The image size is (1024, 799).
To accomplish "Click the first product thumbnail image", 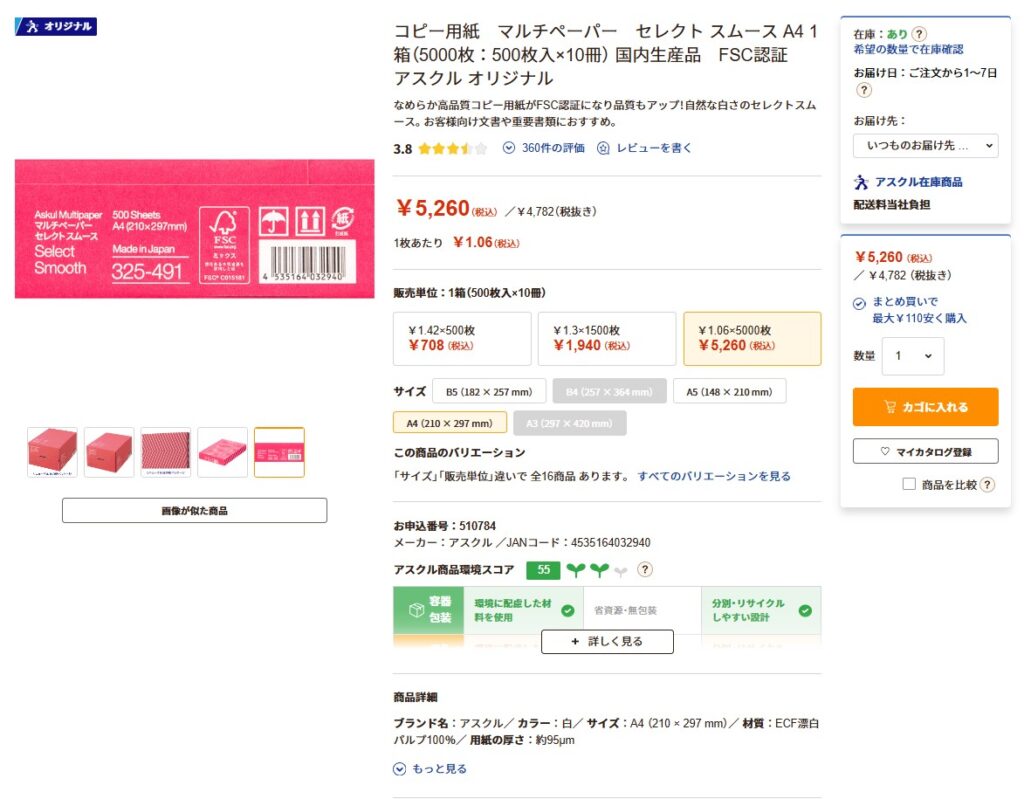I will click(x=52, y=452).
